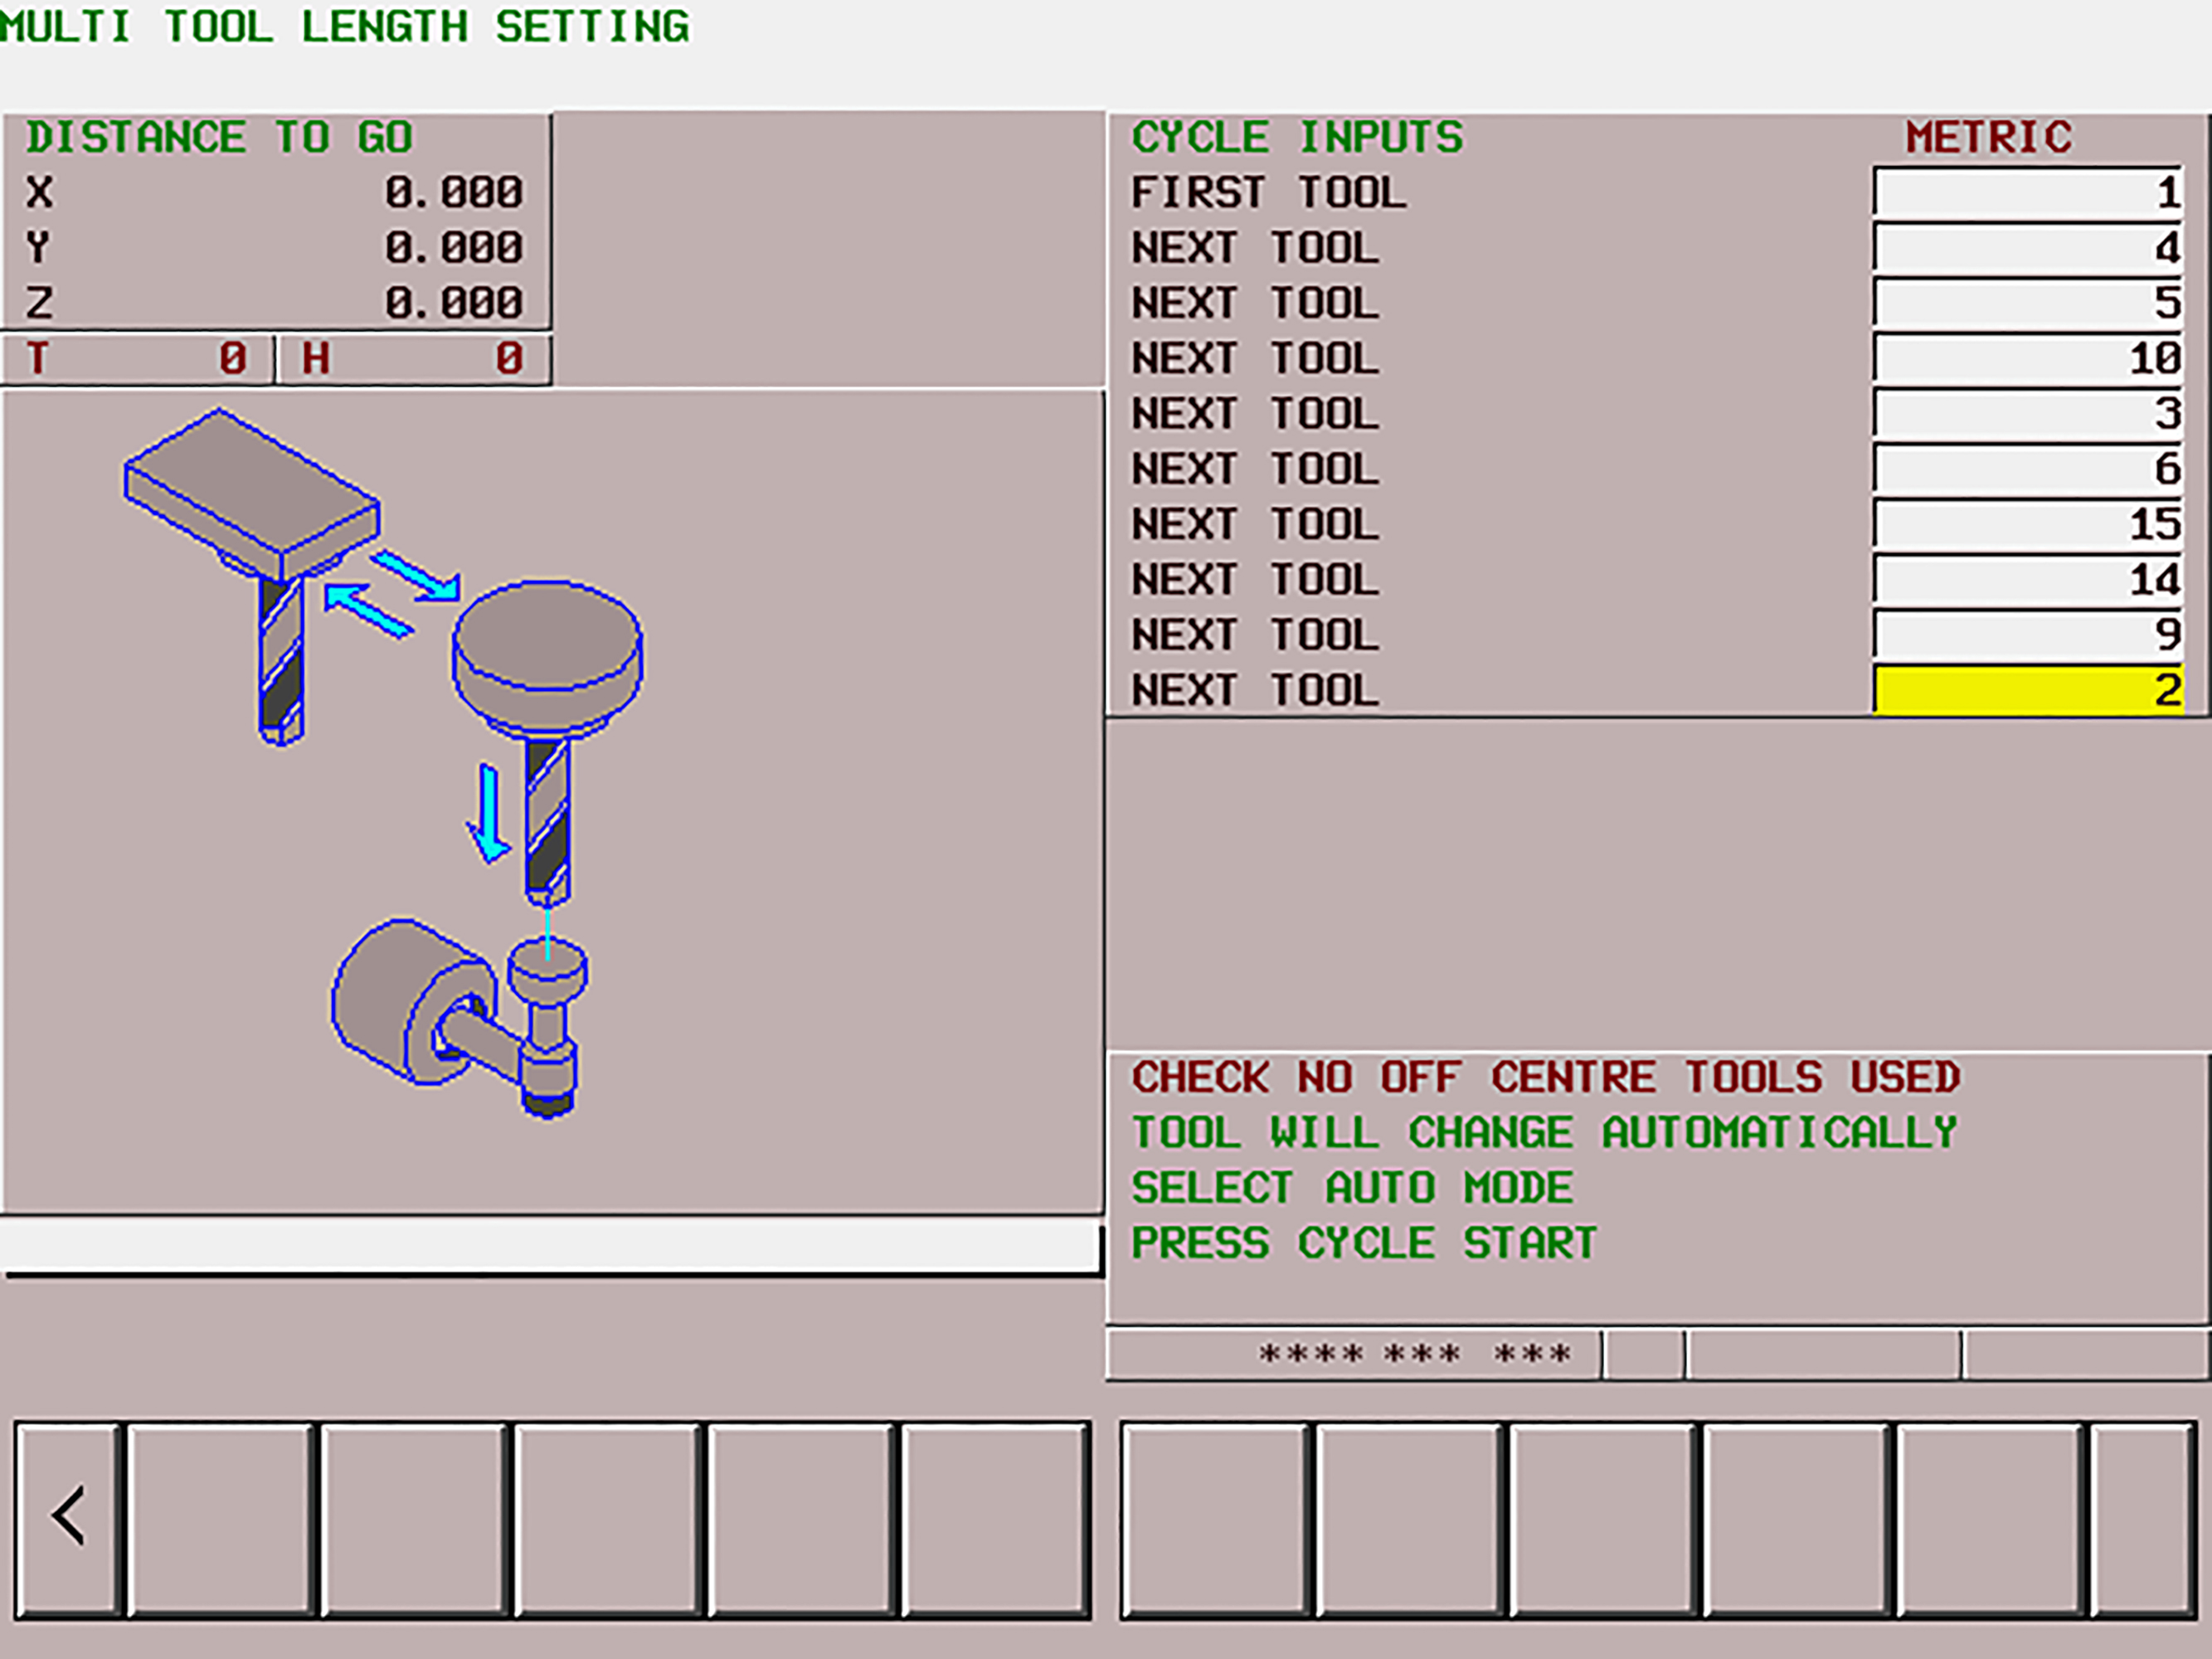Select the NEXT TOOL field containing 10
This screenshot has width=2212, height=1659.
click(x=2026, y=358)
